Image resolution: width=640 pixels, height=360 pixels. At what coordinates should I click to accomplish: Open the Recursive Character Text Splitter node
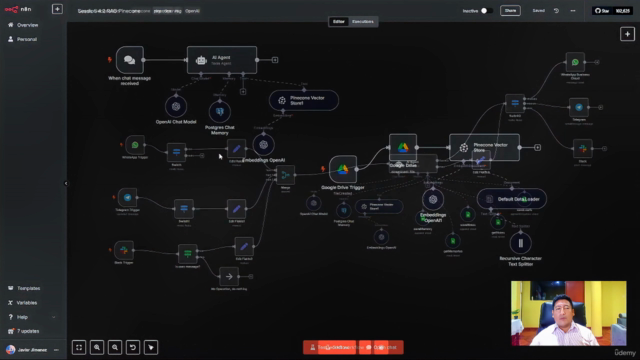pyautogui.click(x=520, y=243)
